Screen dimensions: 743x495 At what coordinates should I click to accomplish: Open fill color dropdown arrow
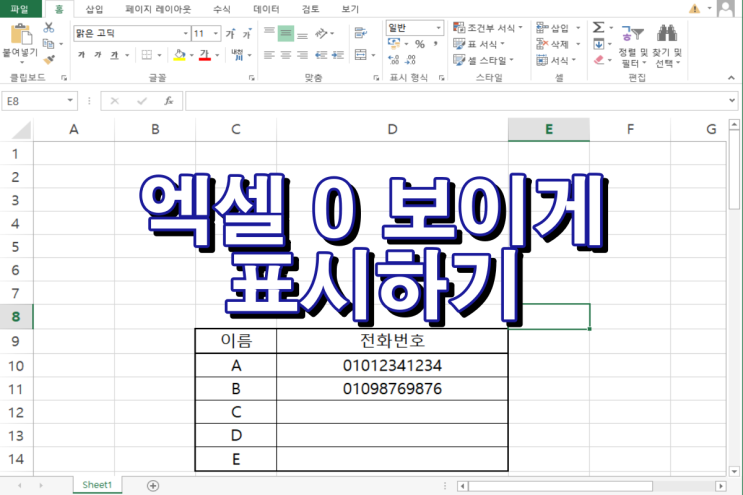coord(191,55)
